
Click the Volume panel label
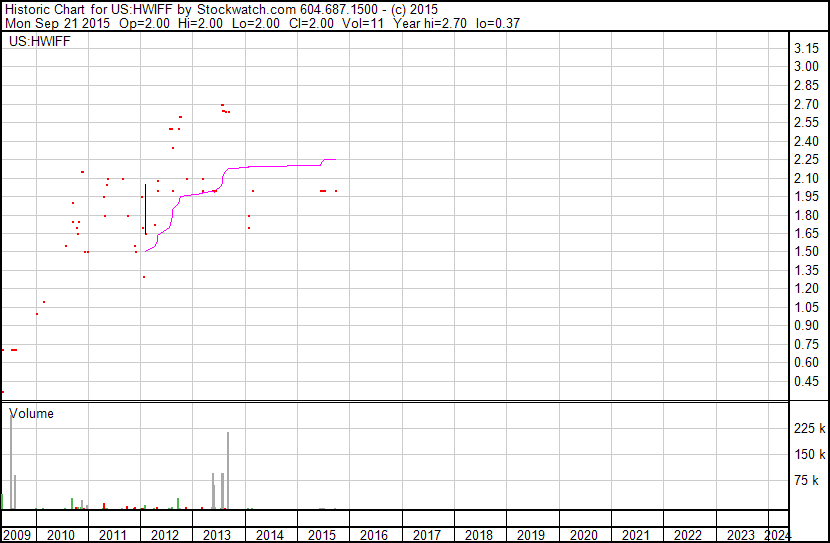coord(31,413)
